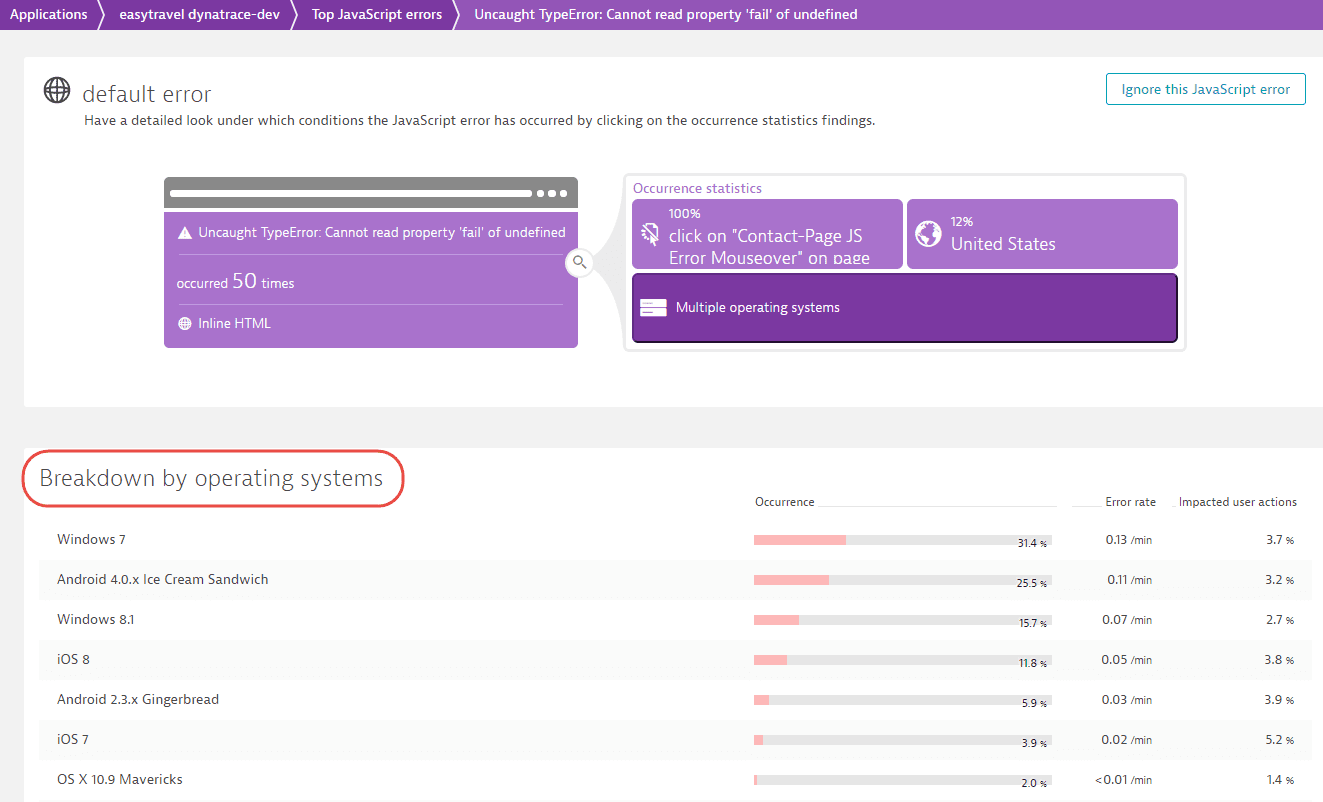Click the Android 2.3.x Gingerbread occurrence bar
The width and height of the screenshot is (1323, 802).
coord(902,700)
